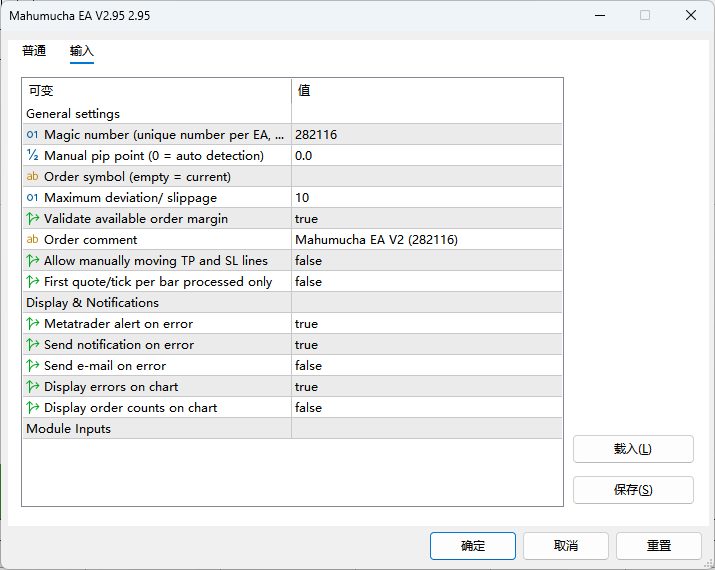Viewport: 715px width, 570px height.
Task: Select the General settings section row
Action: point(292,114)
